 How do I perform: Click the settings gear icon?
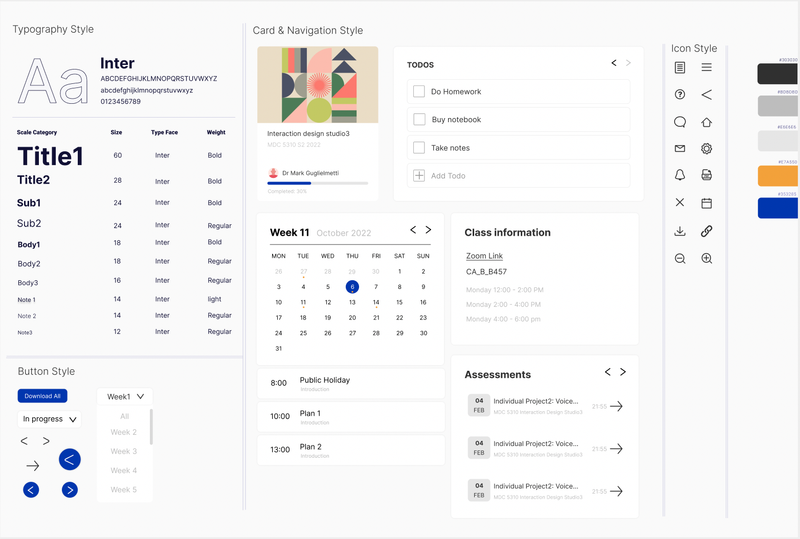pyautogui.click(x=707, y=149)
